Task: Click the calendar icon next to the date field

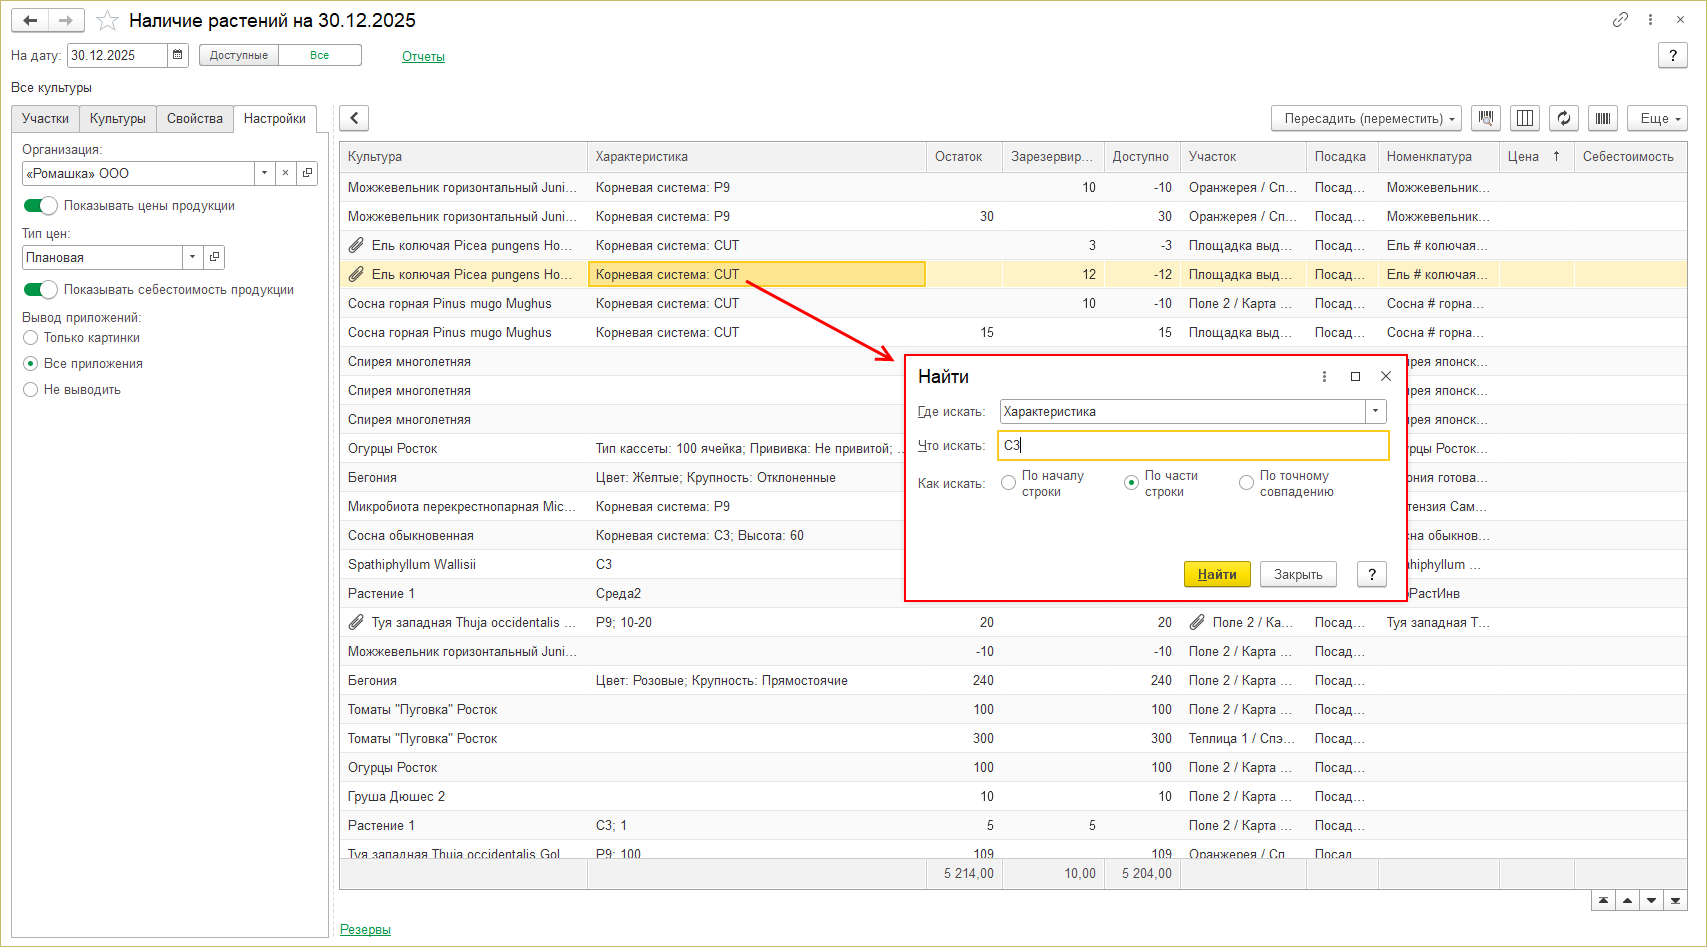Action: point(178,55)
